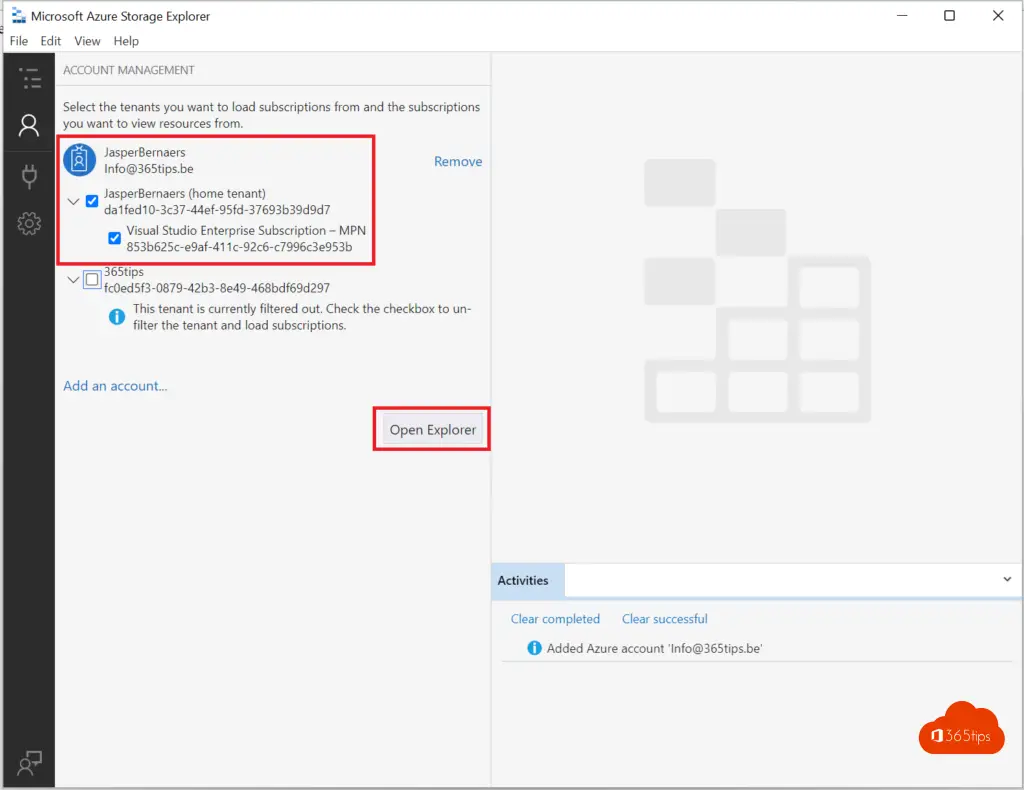Screen dimensions: 1024x790
Task: Click the Feedback icon at sidebar bottom
Action: click(29, 763)
